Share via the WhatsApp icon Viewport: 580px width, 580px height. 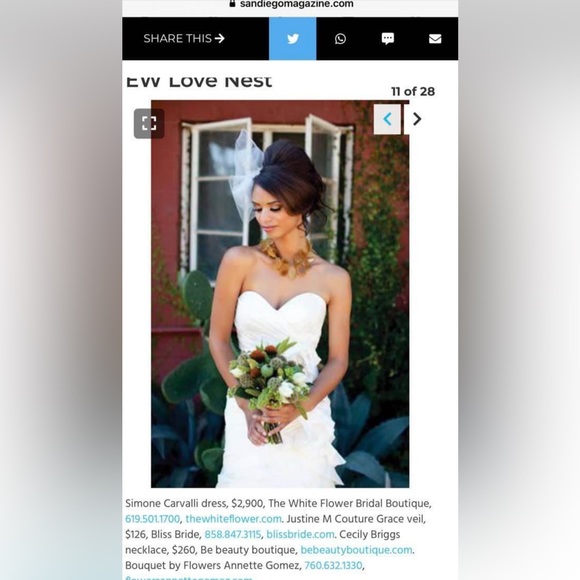click(340, 38)
